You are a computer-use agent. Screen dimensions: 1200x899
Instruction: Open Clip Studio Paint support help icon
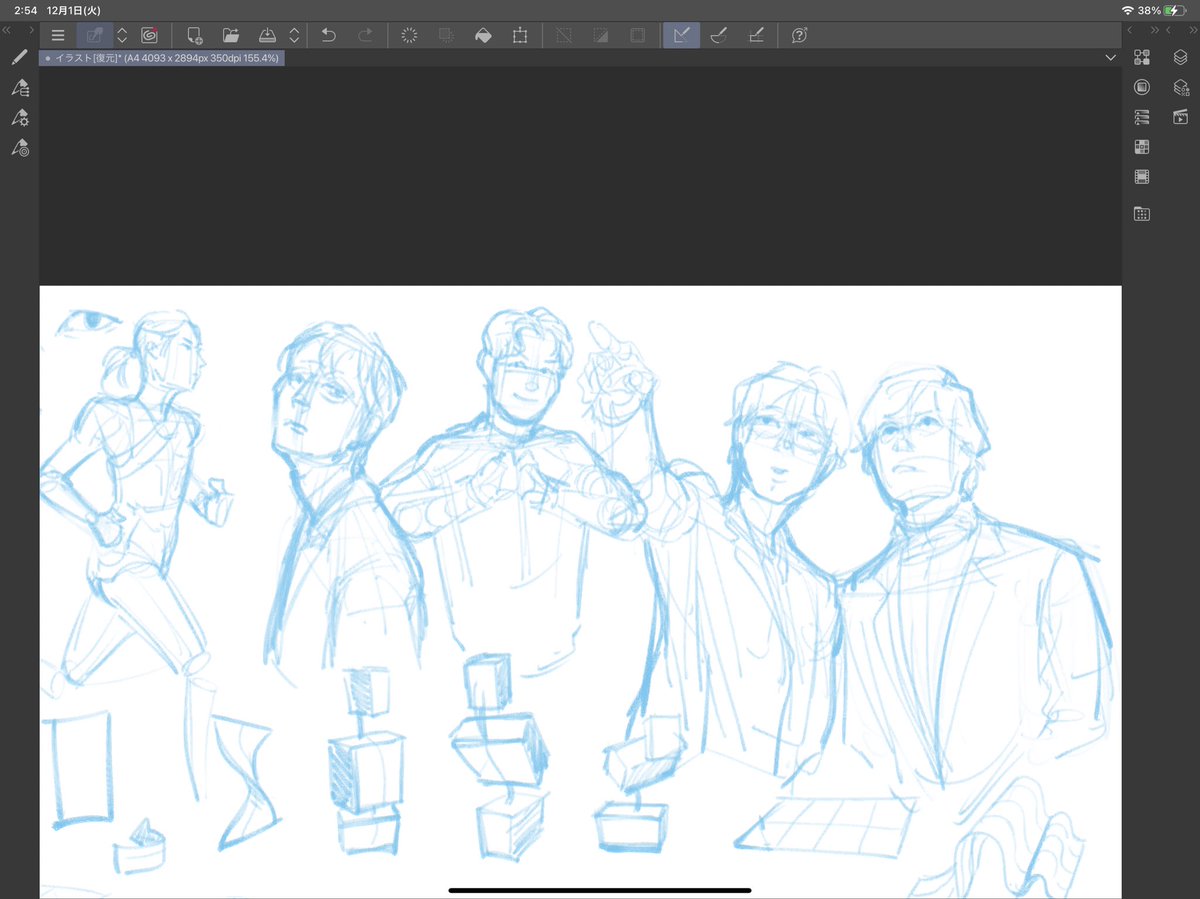(x=799, y=35)
